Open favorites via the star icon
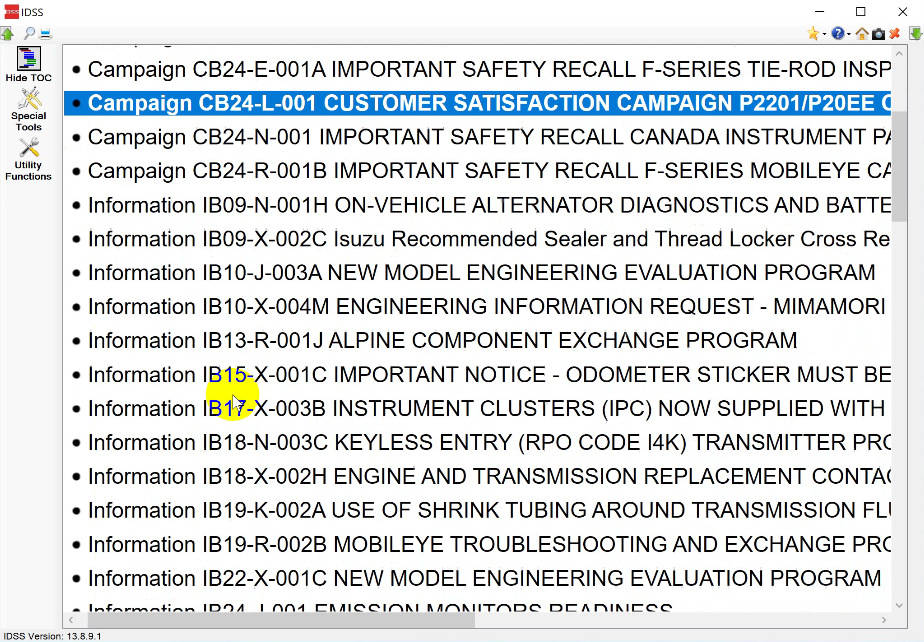 tap(813, 33)
